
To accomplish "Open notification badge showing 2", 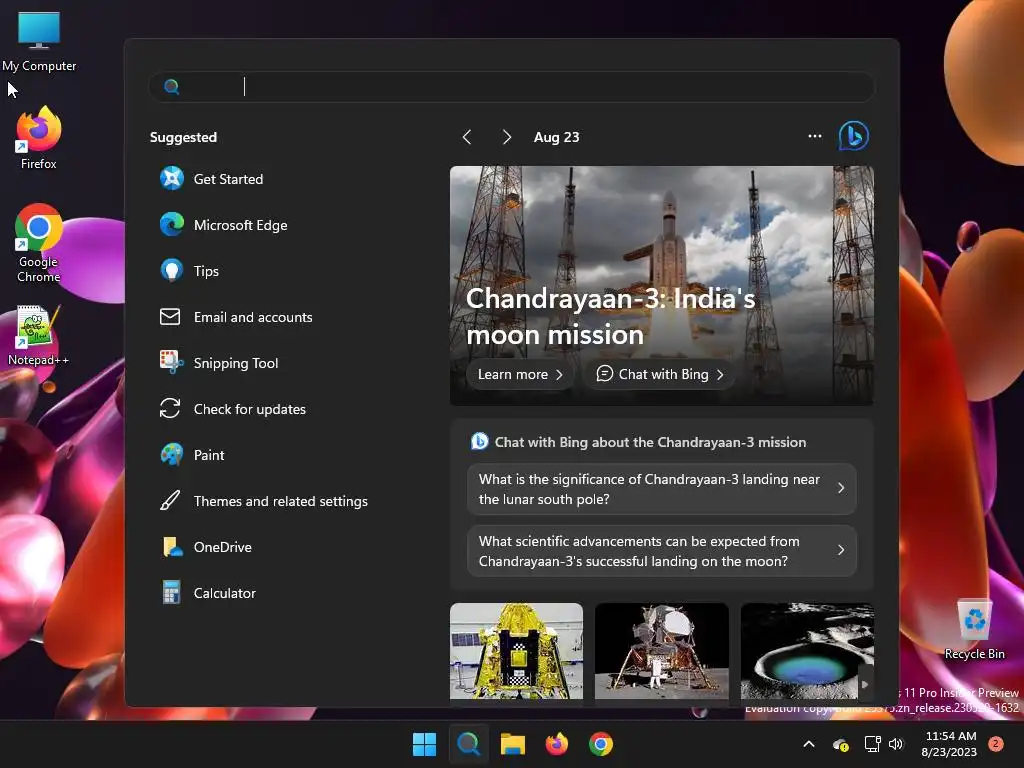I will pyautogui.click(x=996, y=743).
